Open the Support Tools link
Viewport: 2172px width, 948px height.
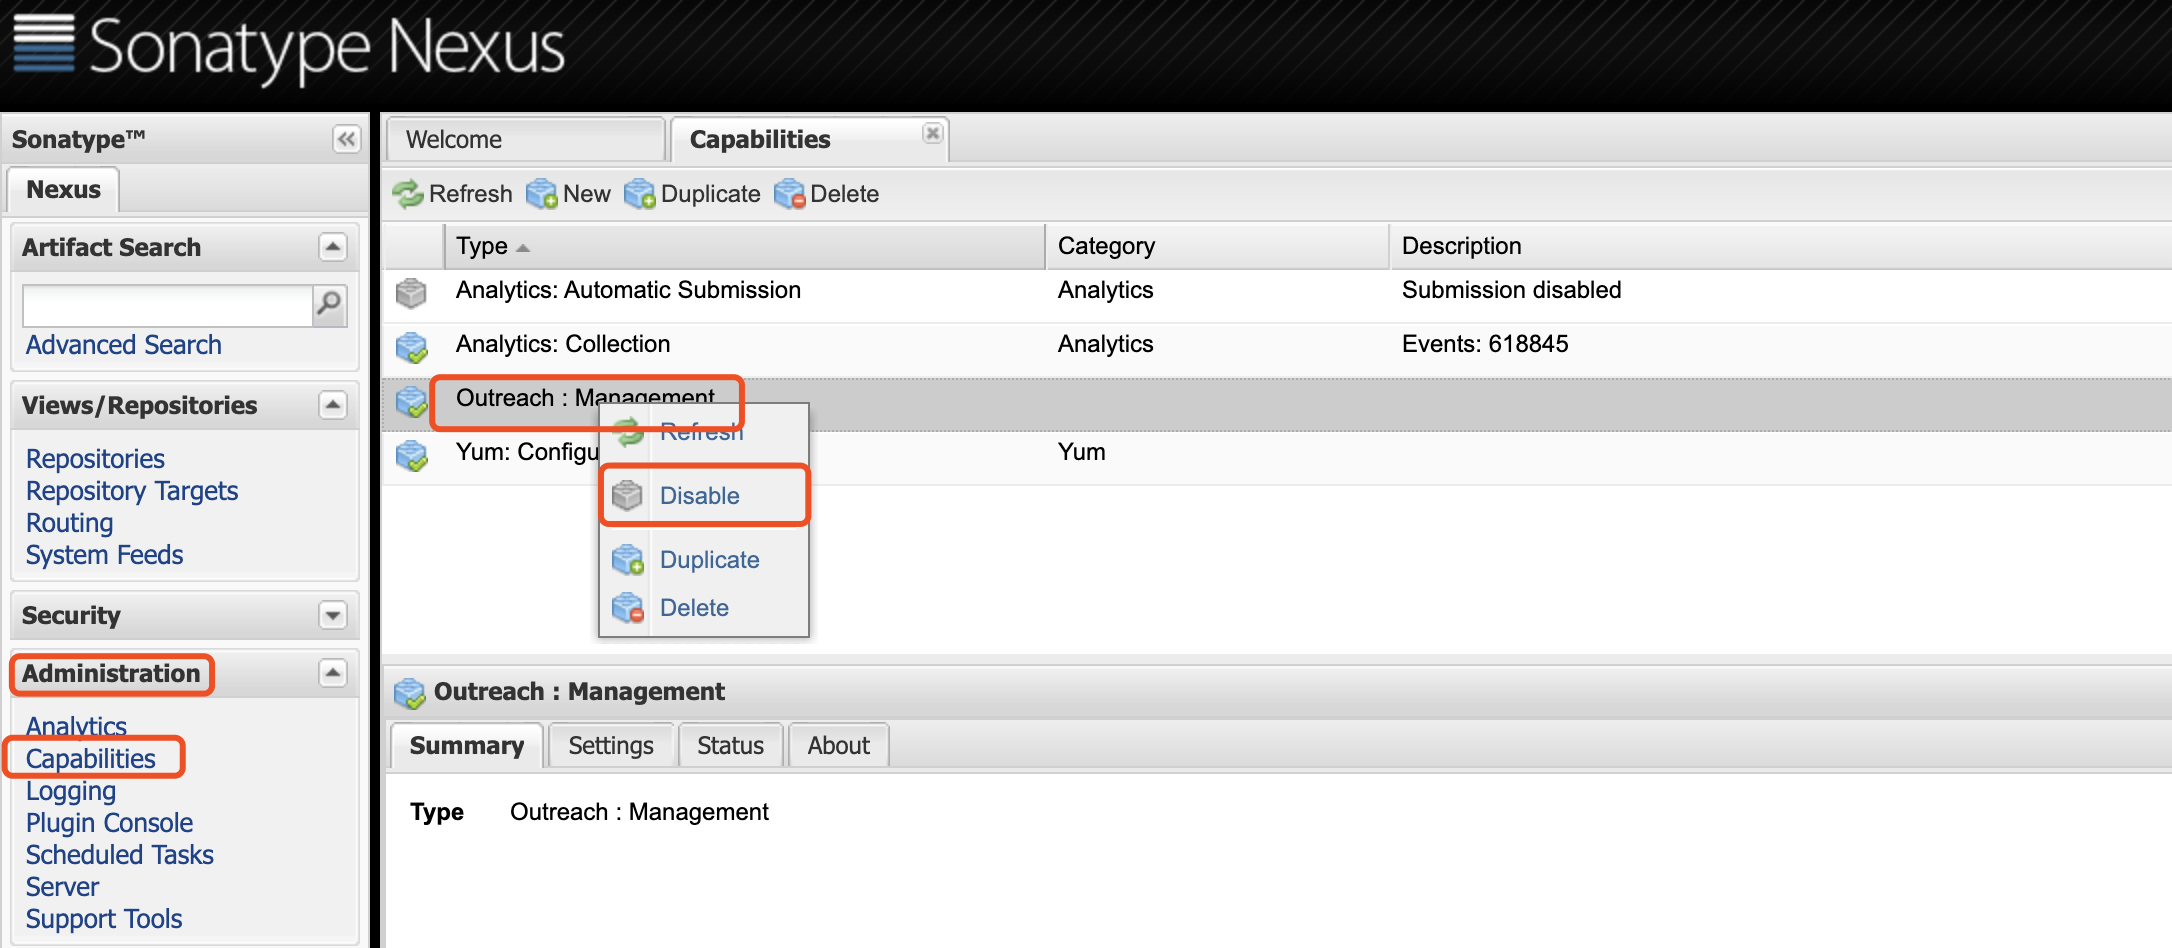[104, 919]
